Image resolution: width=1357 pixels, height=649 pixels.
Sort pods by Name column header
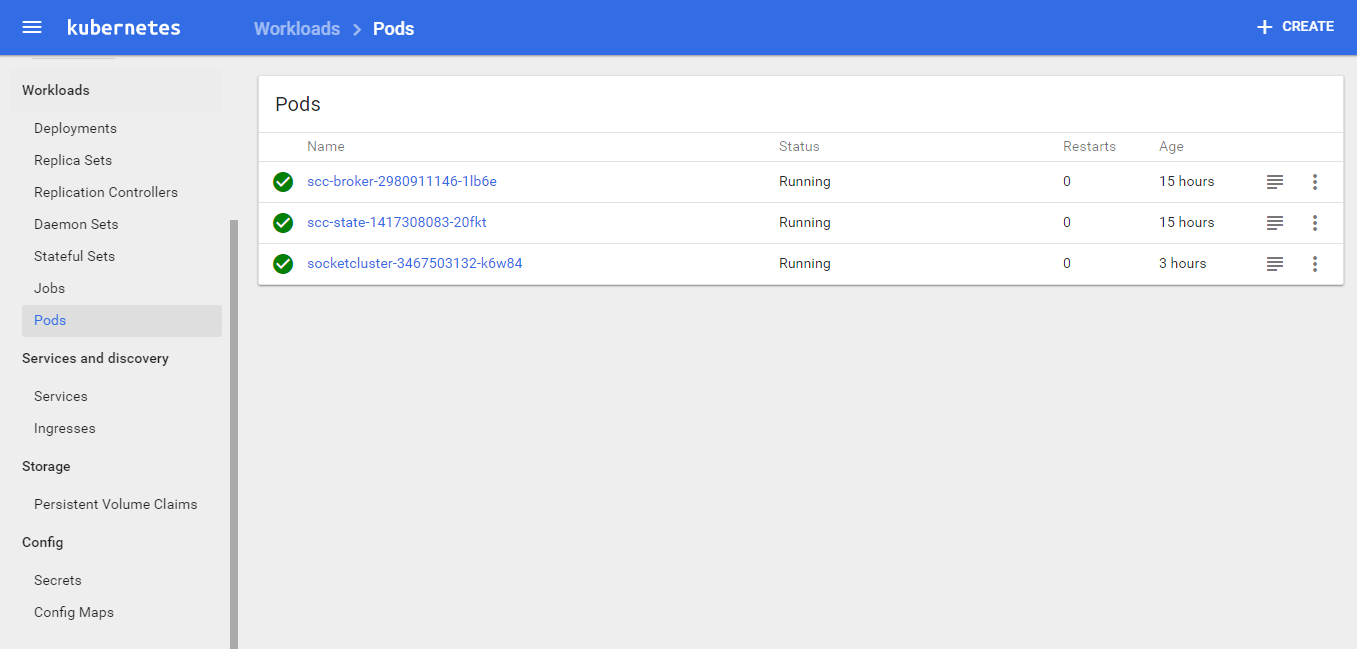click(326, 147)
